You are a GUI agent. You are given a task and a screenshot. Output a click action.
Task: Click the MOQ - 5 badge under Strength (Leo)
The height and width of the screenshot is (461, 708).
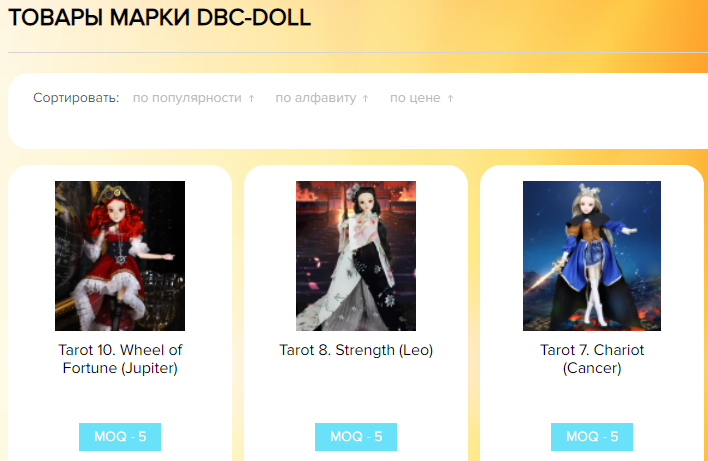coord(356,437)
